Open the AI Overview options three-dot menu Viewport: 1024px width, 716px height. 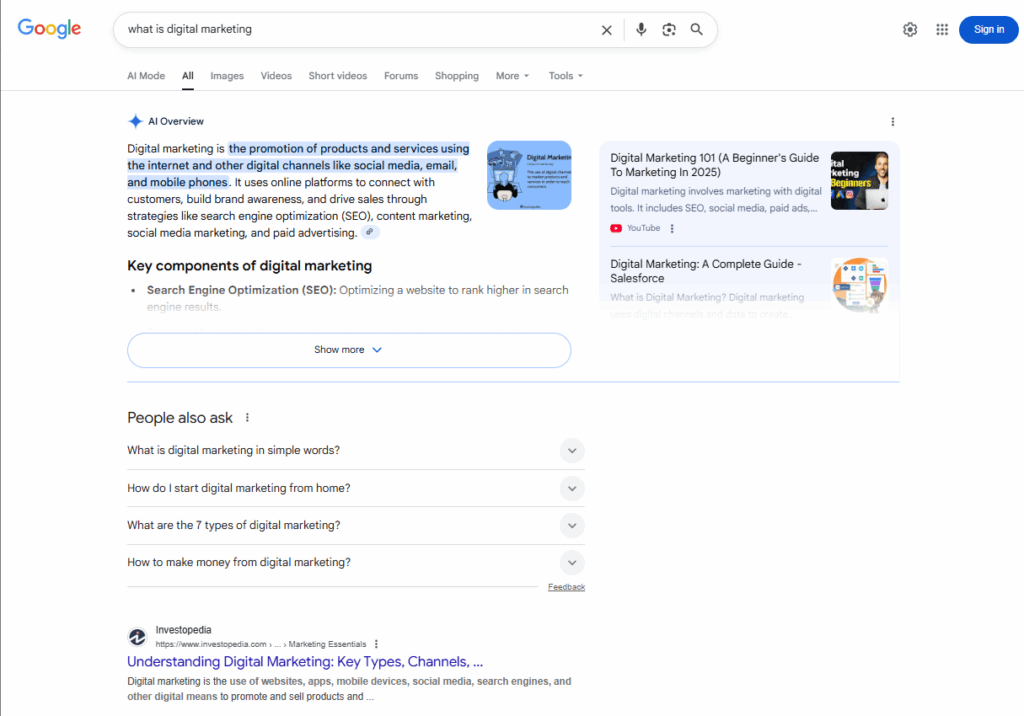[892, 120]
